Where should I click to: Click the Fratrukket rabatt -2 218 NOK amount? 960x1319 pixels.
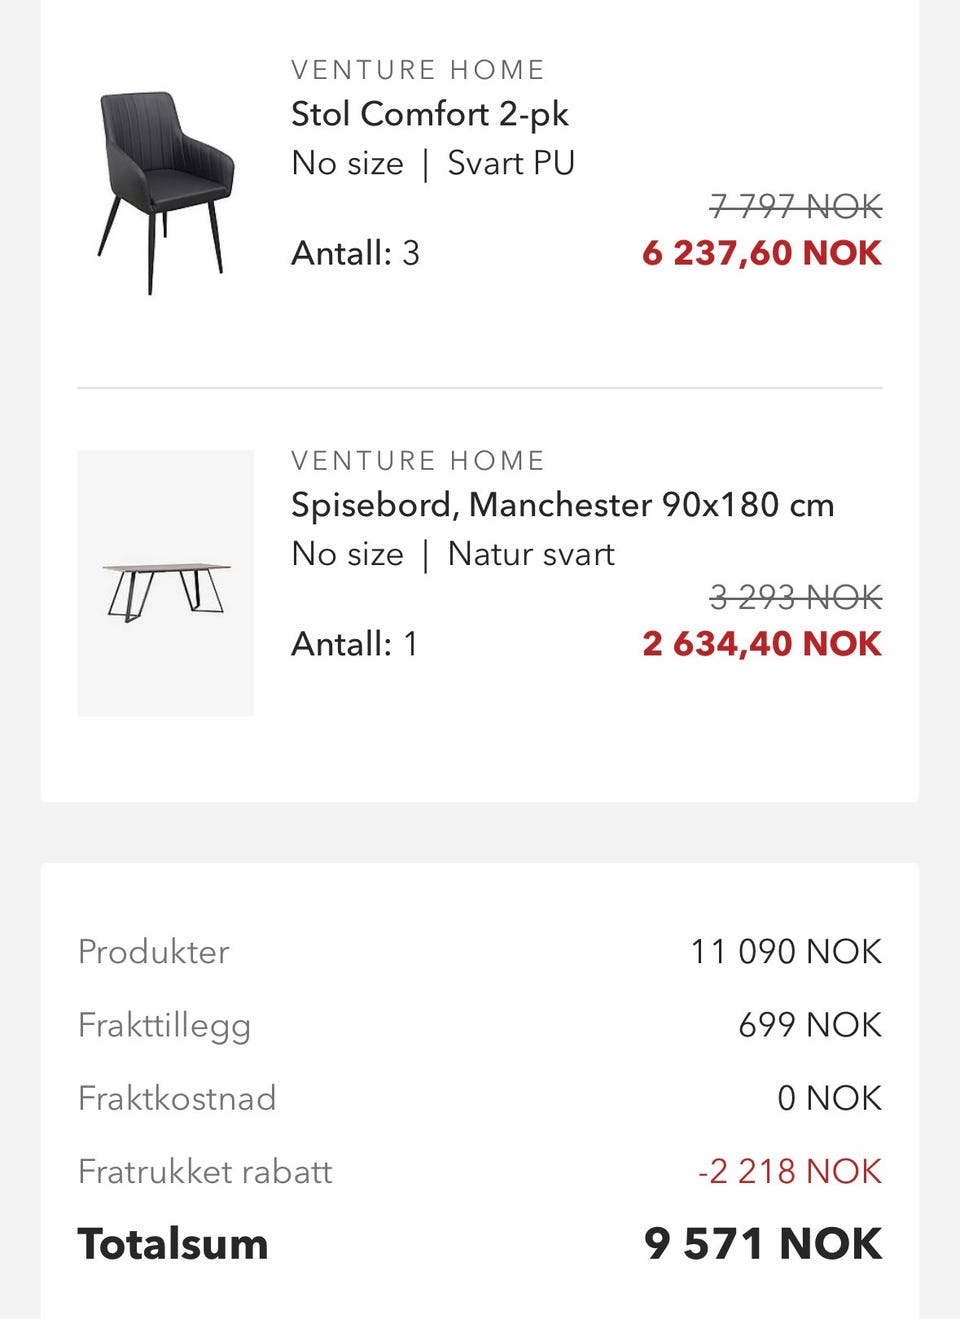tap(790, 1171)
